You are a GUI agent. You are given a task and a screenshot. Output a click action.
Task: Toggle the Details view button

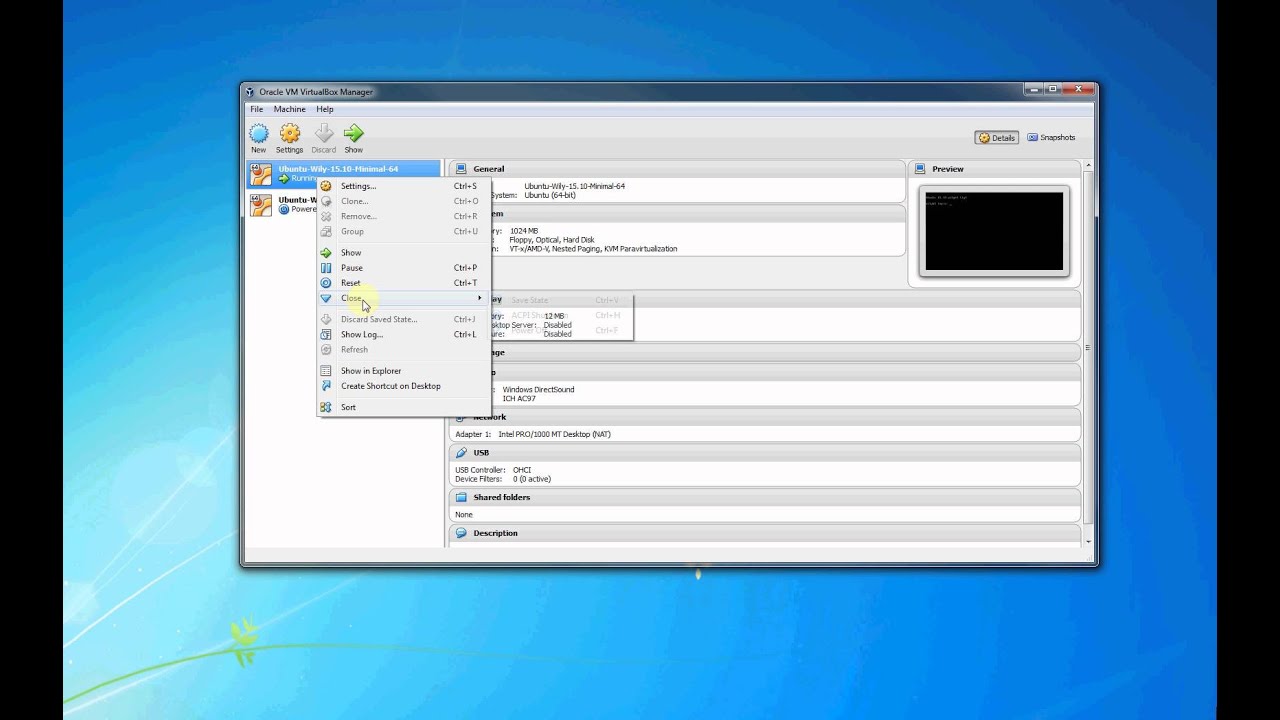[996, 138]
